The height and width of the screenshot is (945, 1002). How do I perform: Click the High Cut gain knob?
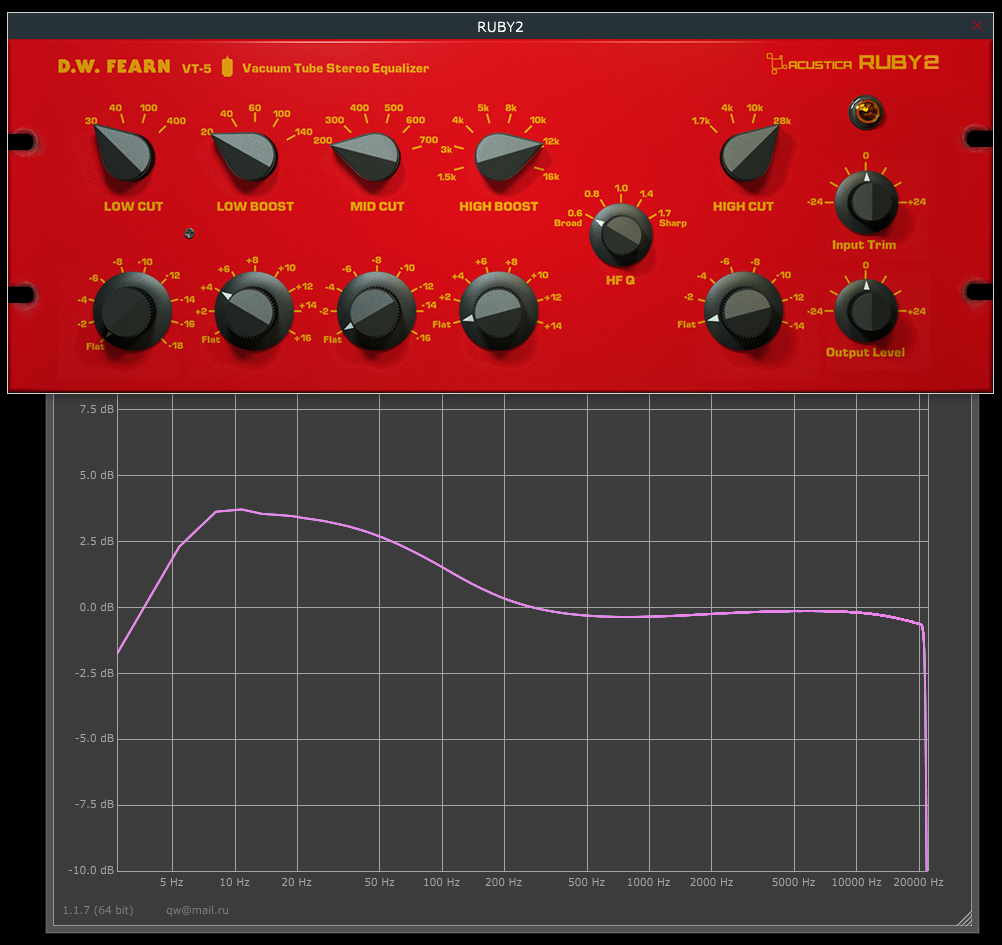point(743,311)
